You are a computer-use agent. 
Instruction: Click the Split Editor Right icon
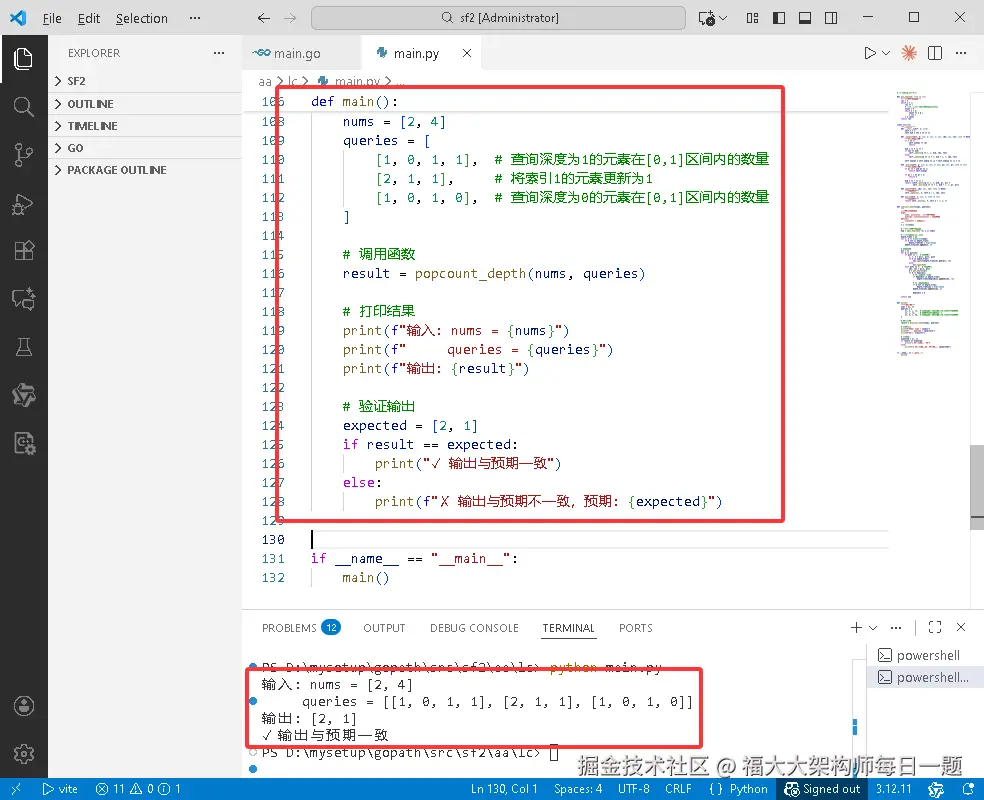click(934, 53)
